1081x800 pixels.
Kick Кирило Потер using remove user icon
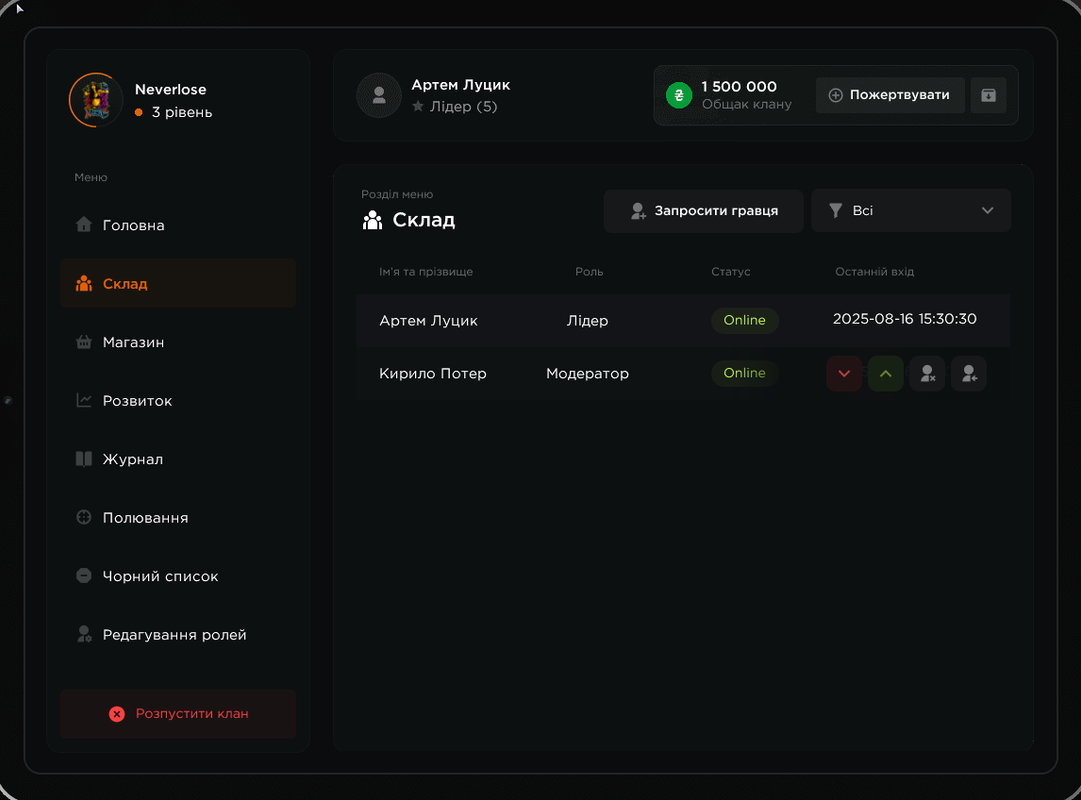[x=927, y=374]
